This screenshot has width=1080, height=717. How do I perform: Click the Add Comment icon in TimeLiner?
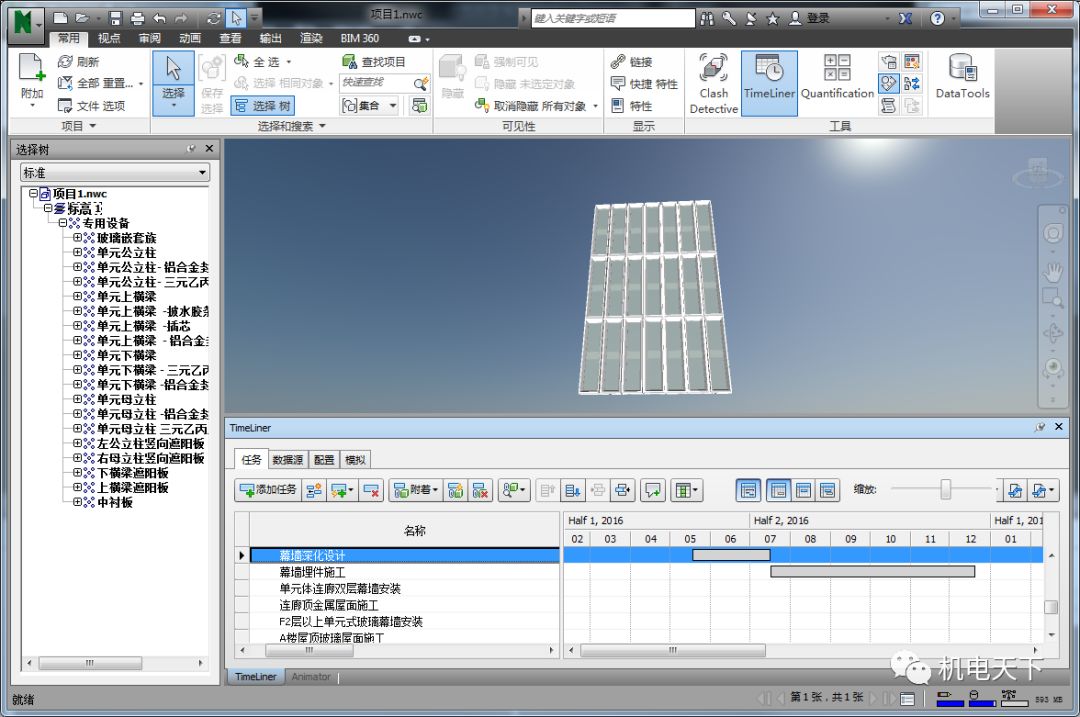click(x=652, y=490)
